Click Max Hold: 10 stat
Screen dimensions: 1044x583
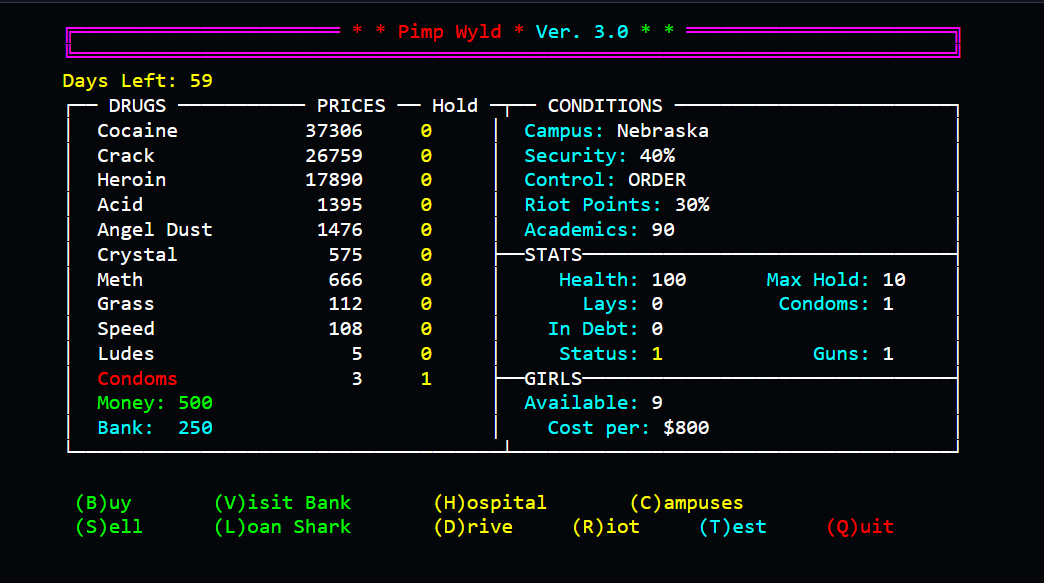click(x=836, y=280)
